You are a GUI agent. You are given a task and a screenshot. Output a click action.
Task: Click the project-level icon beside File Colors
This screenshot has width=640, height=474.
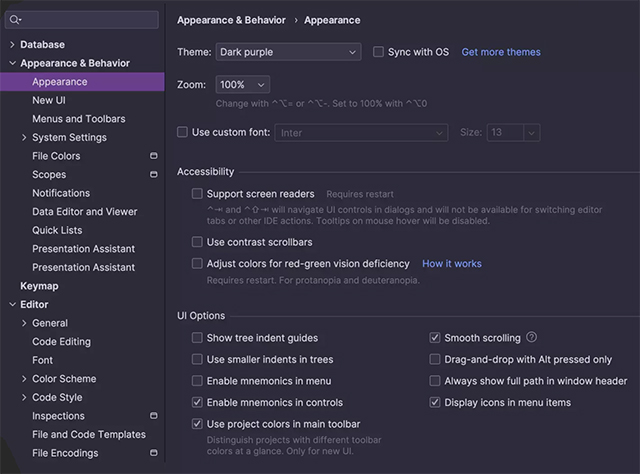[x=154, y=156]
